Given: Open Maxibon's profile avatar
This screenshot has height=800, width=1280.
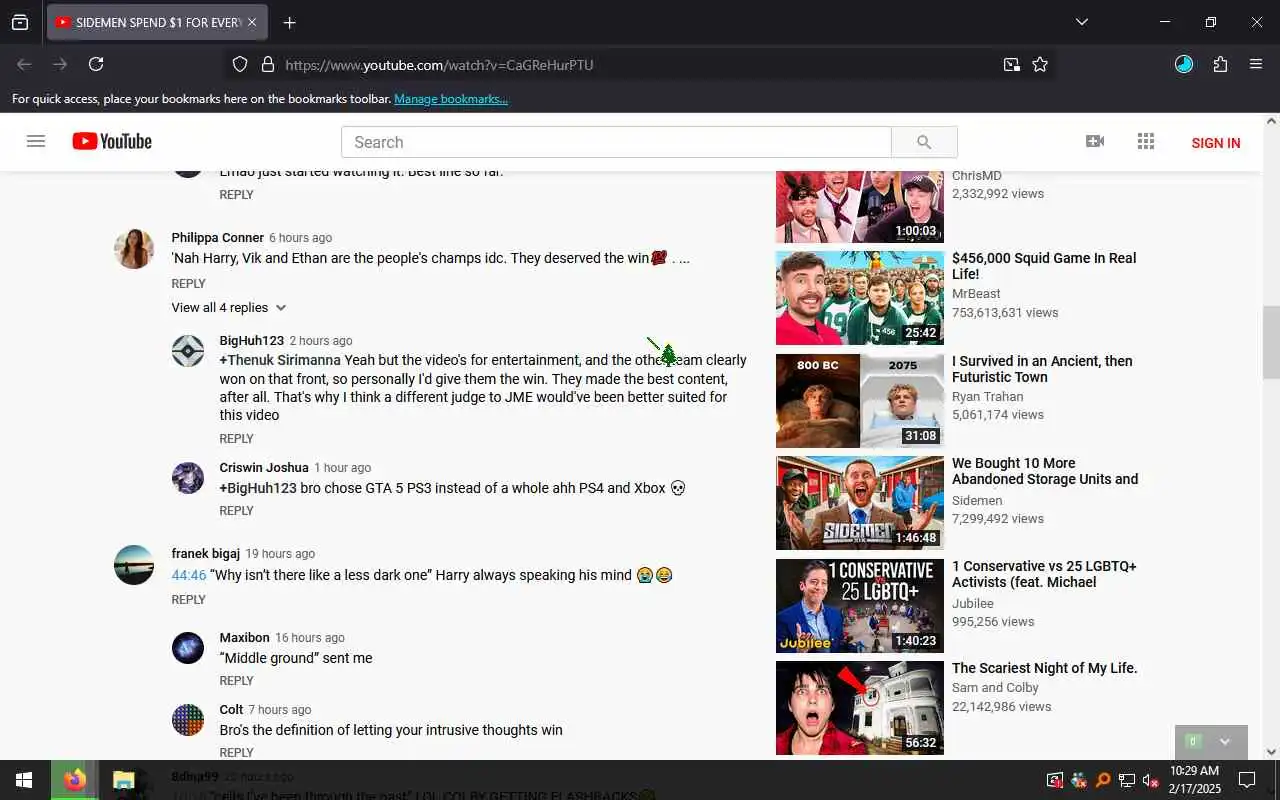Looking at the screenshot, I should click(188, 648).
